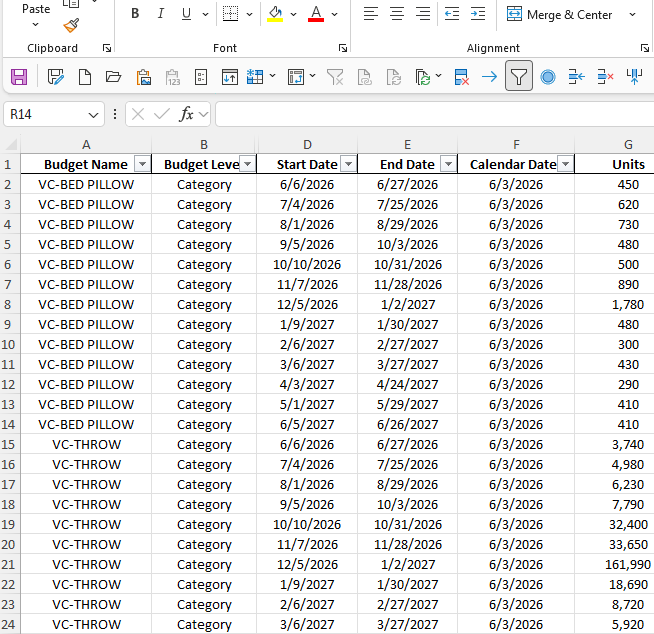Click the Select All corner triangle
Screen dimensions: 654x634
(x=10, y=144)
